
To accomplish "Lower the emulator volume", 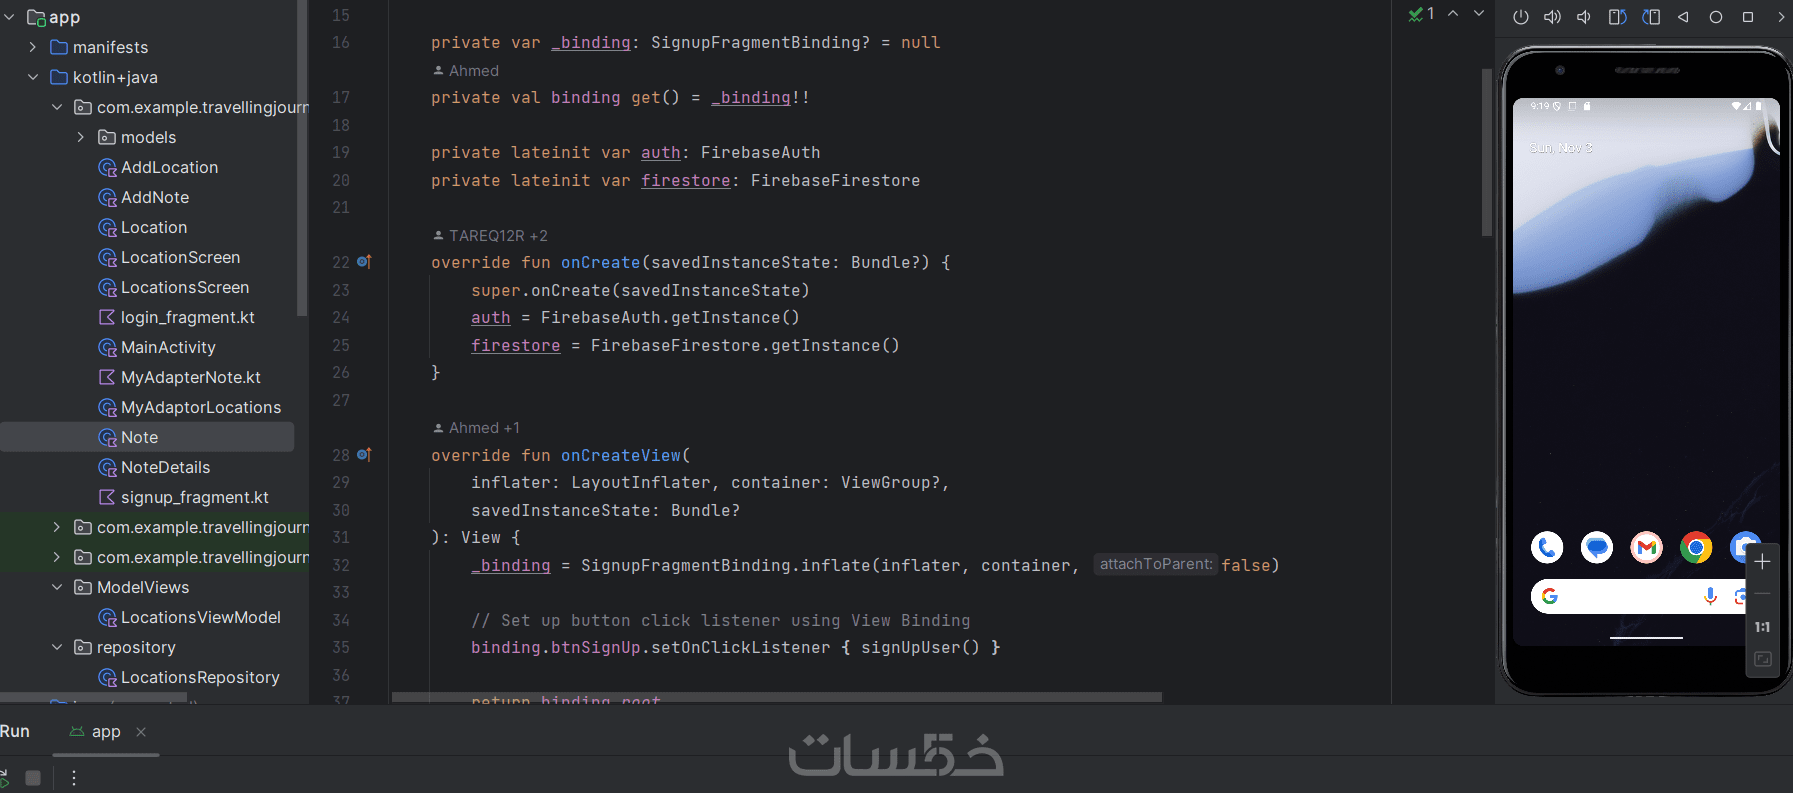I will pyautogui.click(x=1584, y=17).
